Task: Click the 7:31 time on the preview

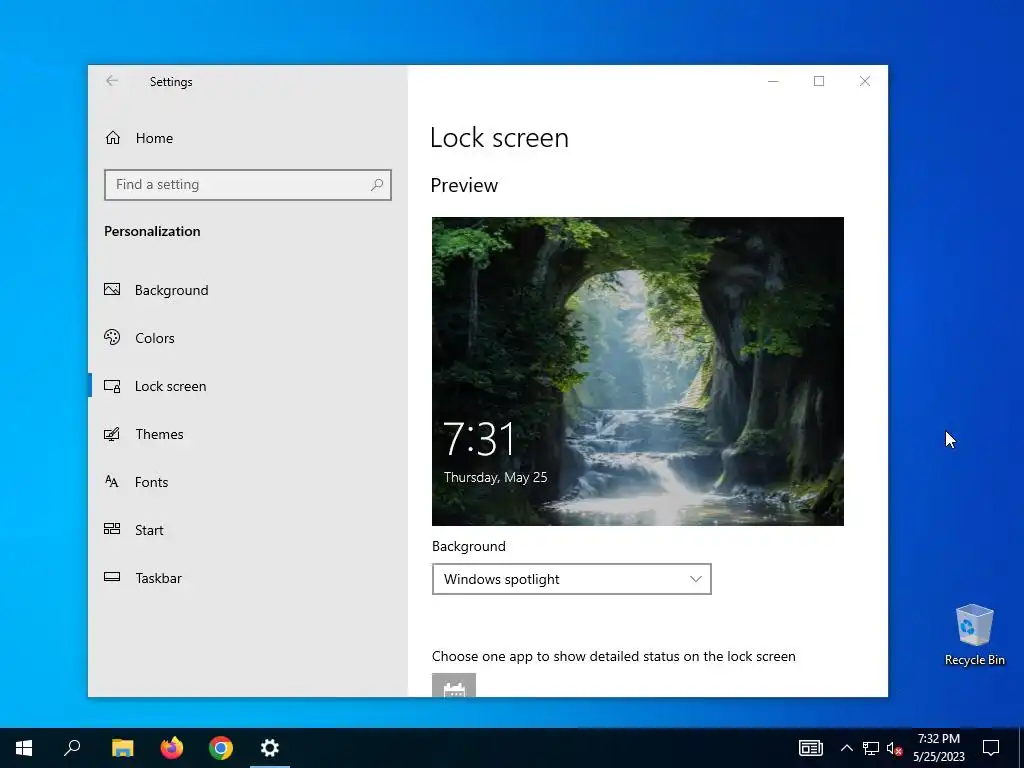Action: pyautogui.click(x=480, y=439)
